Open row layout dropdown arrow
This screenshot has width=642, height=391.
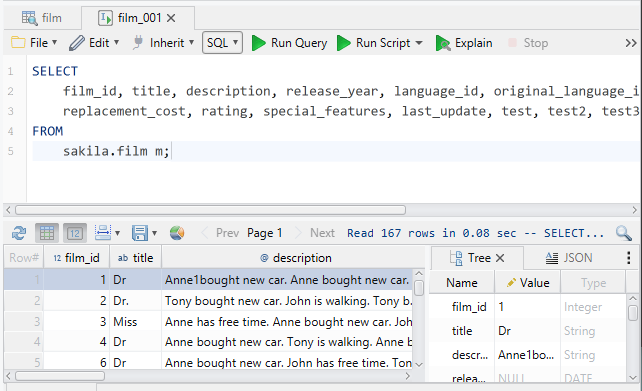tap(118, 233)
